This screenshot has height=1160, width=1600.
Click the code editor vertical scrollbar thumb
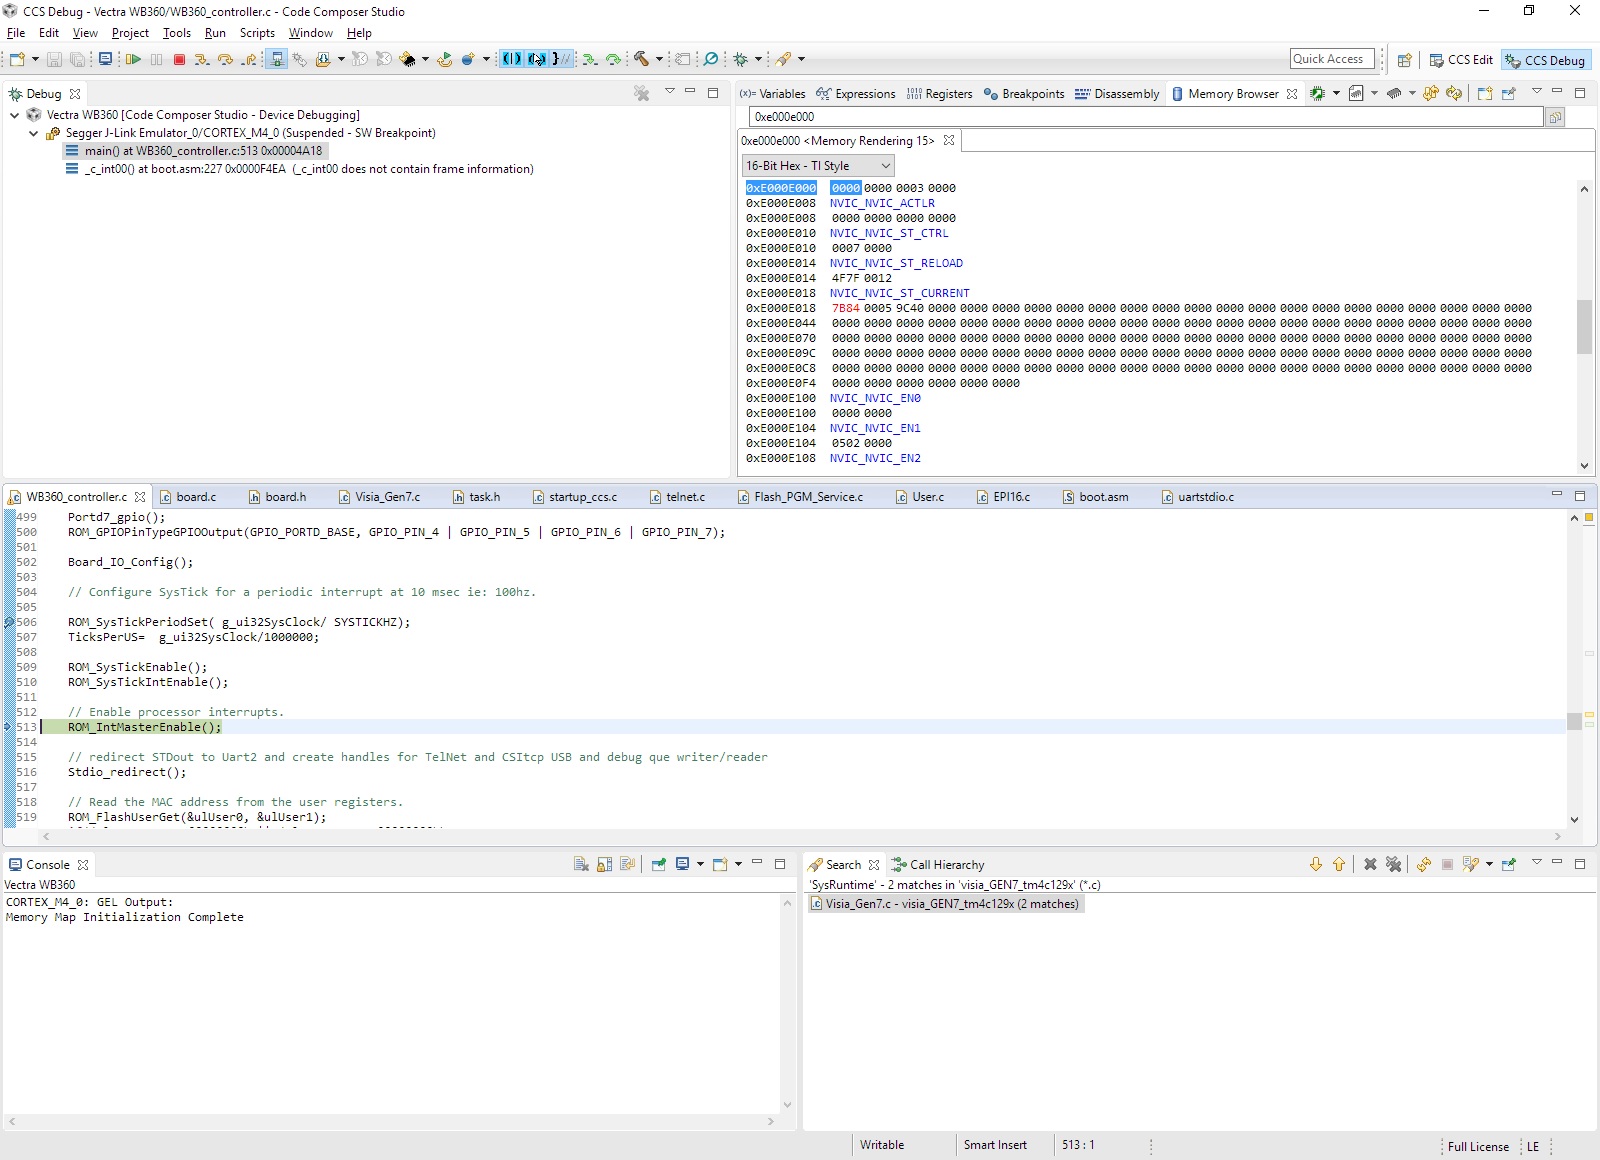point(1574,721)
